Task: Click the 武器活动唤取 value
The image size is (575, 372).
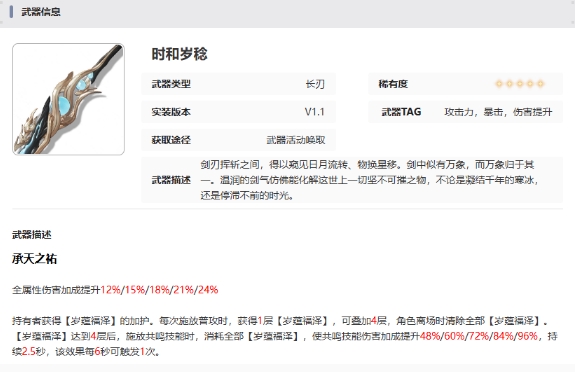Action: point(296,140)
